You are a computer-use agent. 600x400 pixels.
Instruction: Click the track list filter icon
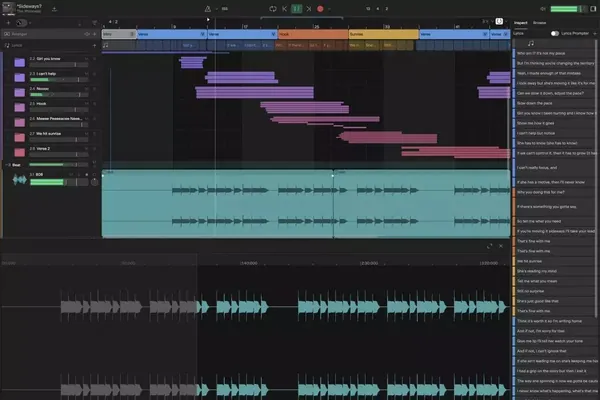coord(95,23)
